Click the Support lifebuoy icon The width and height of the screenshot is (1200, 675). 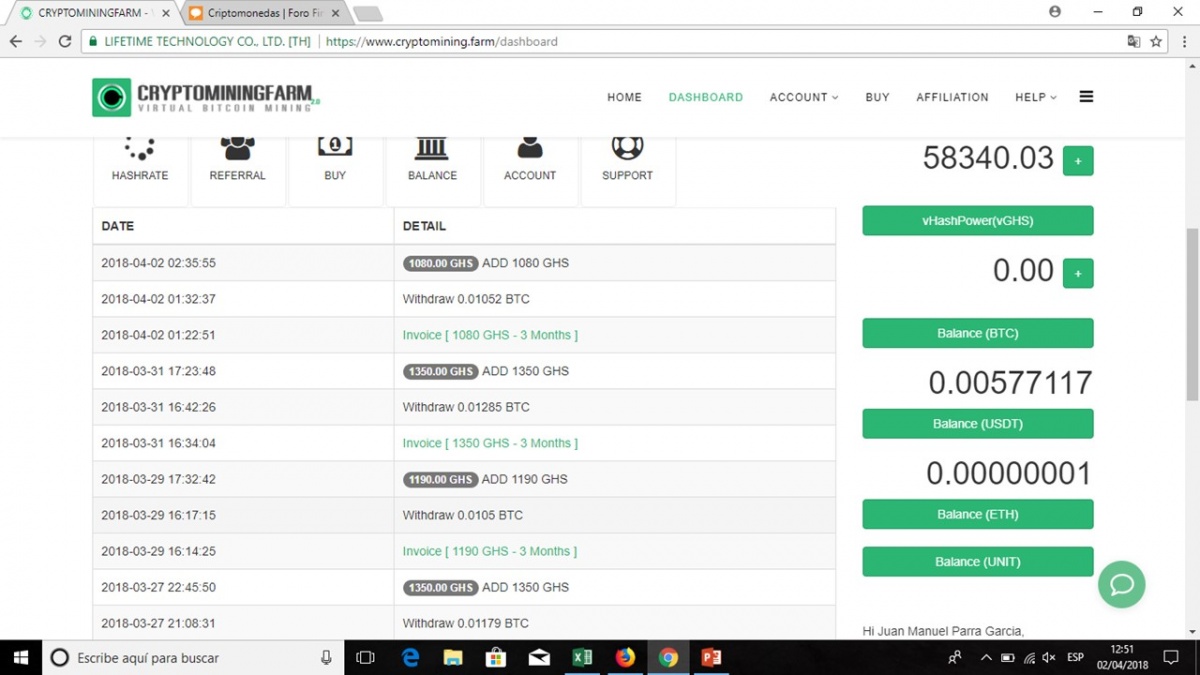(627, 149)
